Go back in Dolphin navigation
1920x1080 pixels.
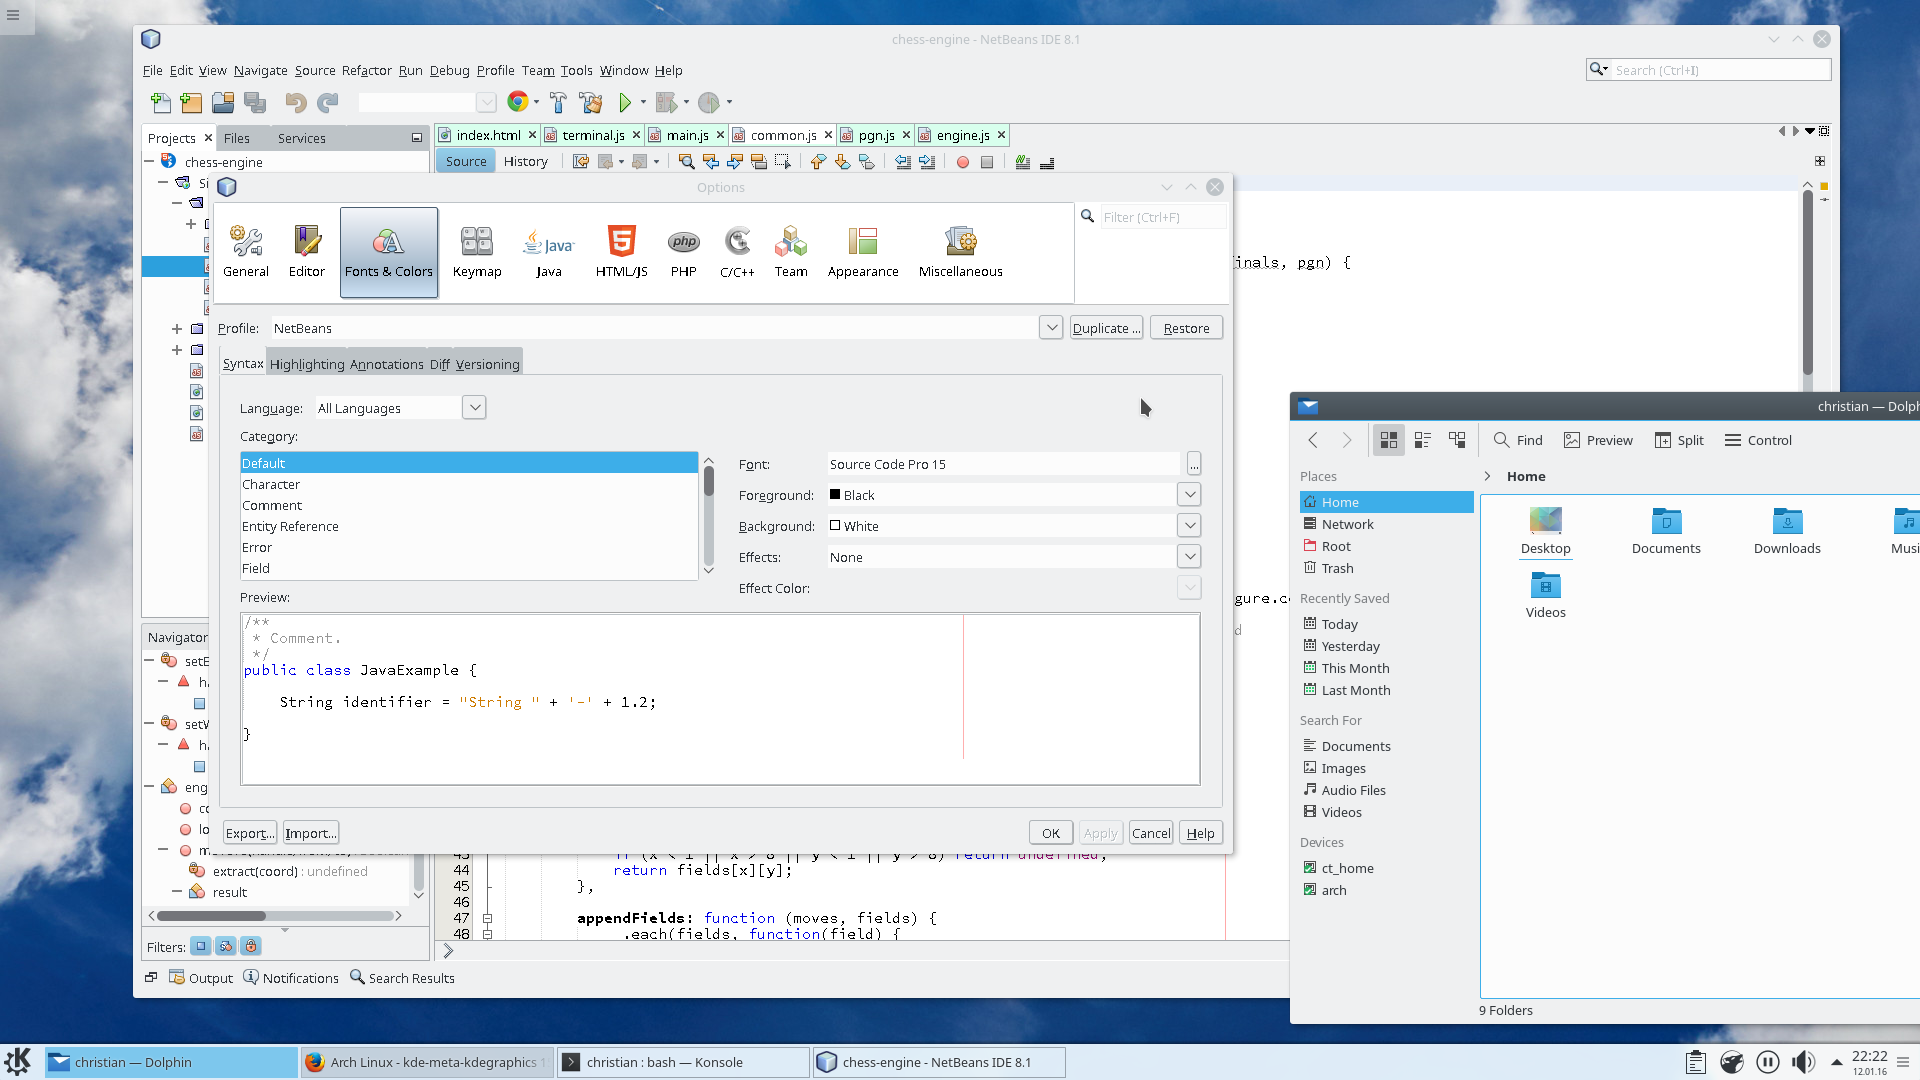pos(1313,440)
